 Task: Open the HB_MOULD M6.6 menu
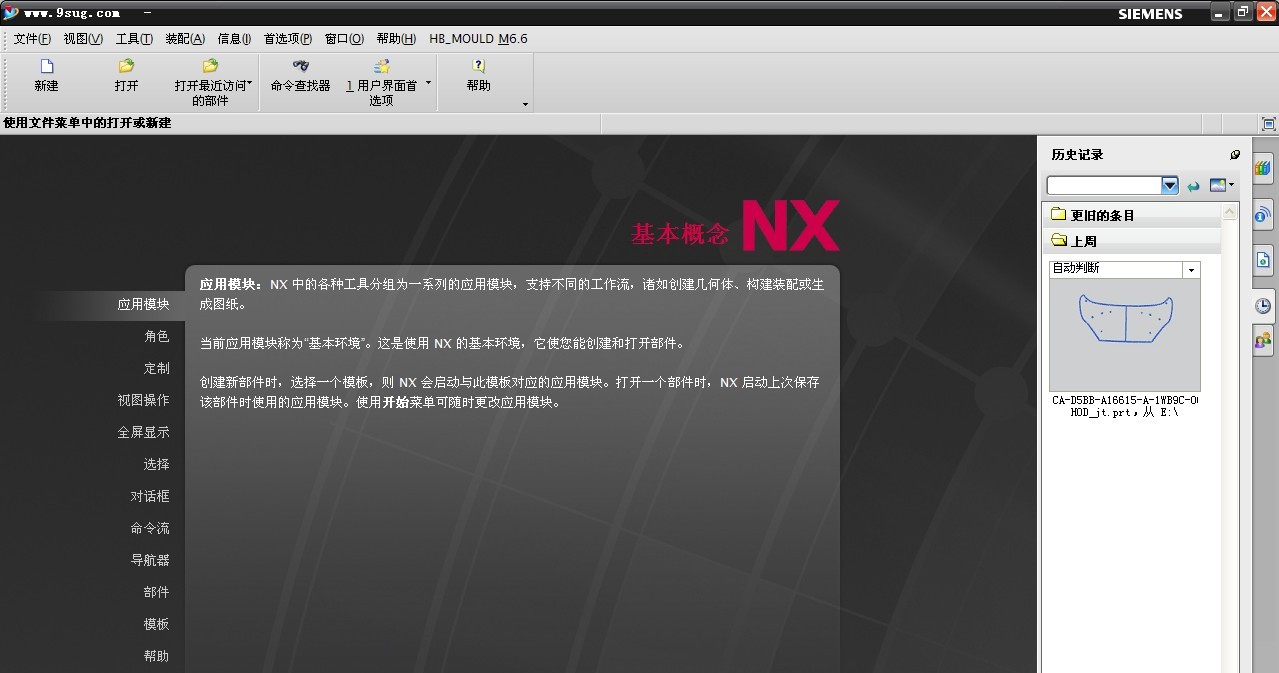click(478, 39)
